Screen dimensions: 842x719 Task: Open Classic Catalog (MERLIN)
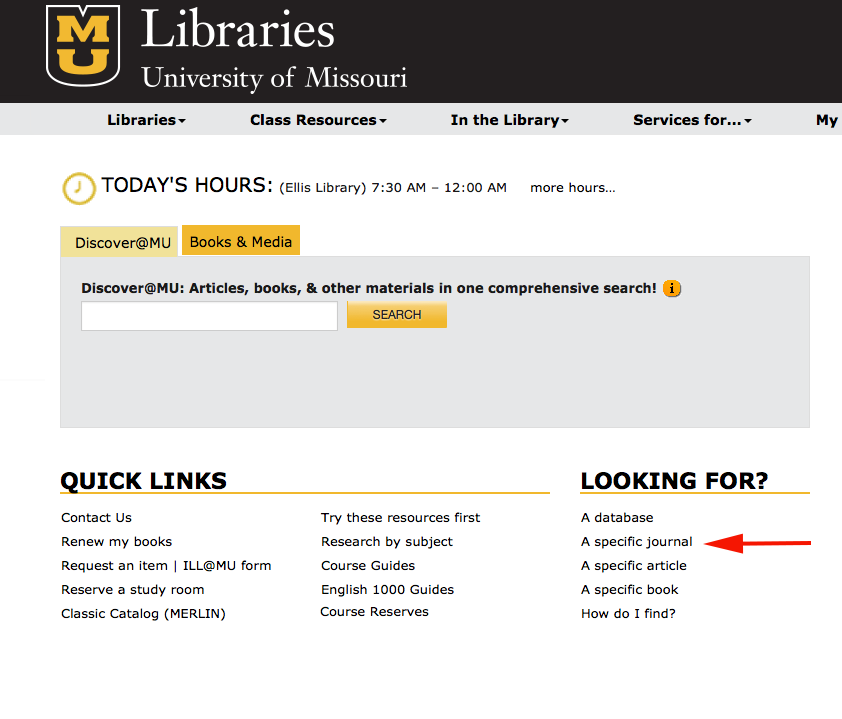(142, 613)
